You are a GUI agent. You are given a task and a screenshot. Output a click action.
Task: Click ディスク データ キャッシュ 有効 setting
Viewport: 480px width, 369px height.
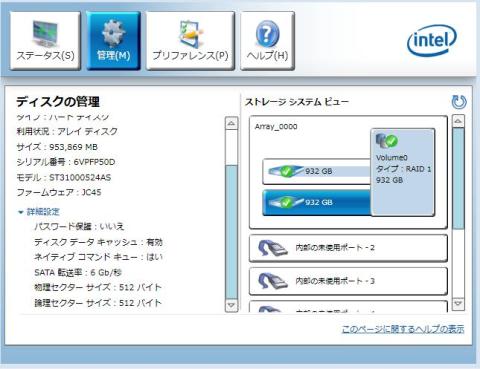(98, 242)
